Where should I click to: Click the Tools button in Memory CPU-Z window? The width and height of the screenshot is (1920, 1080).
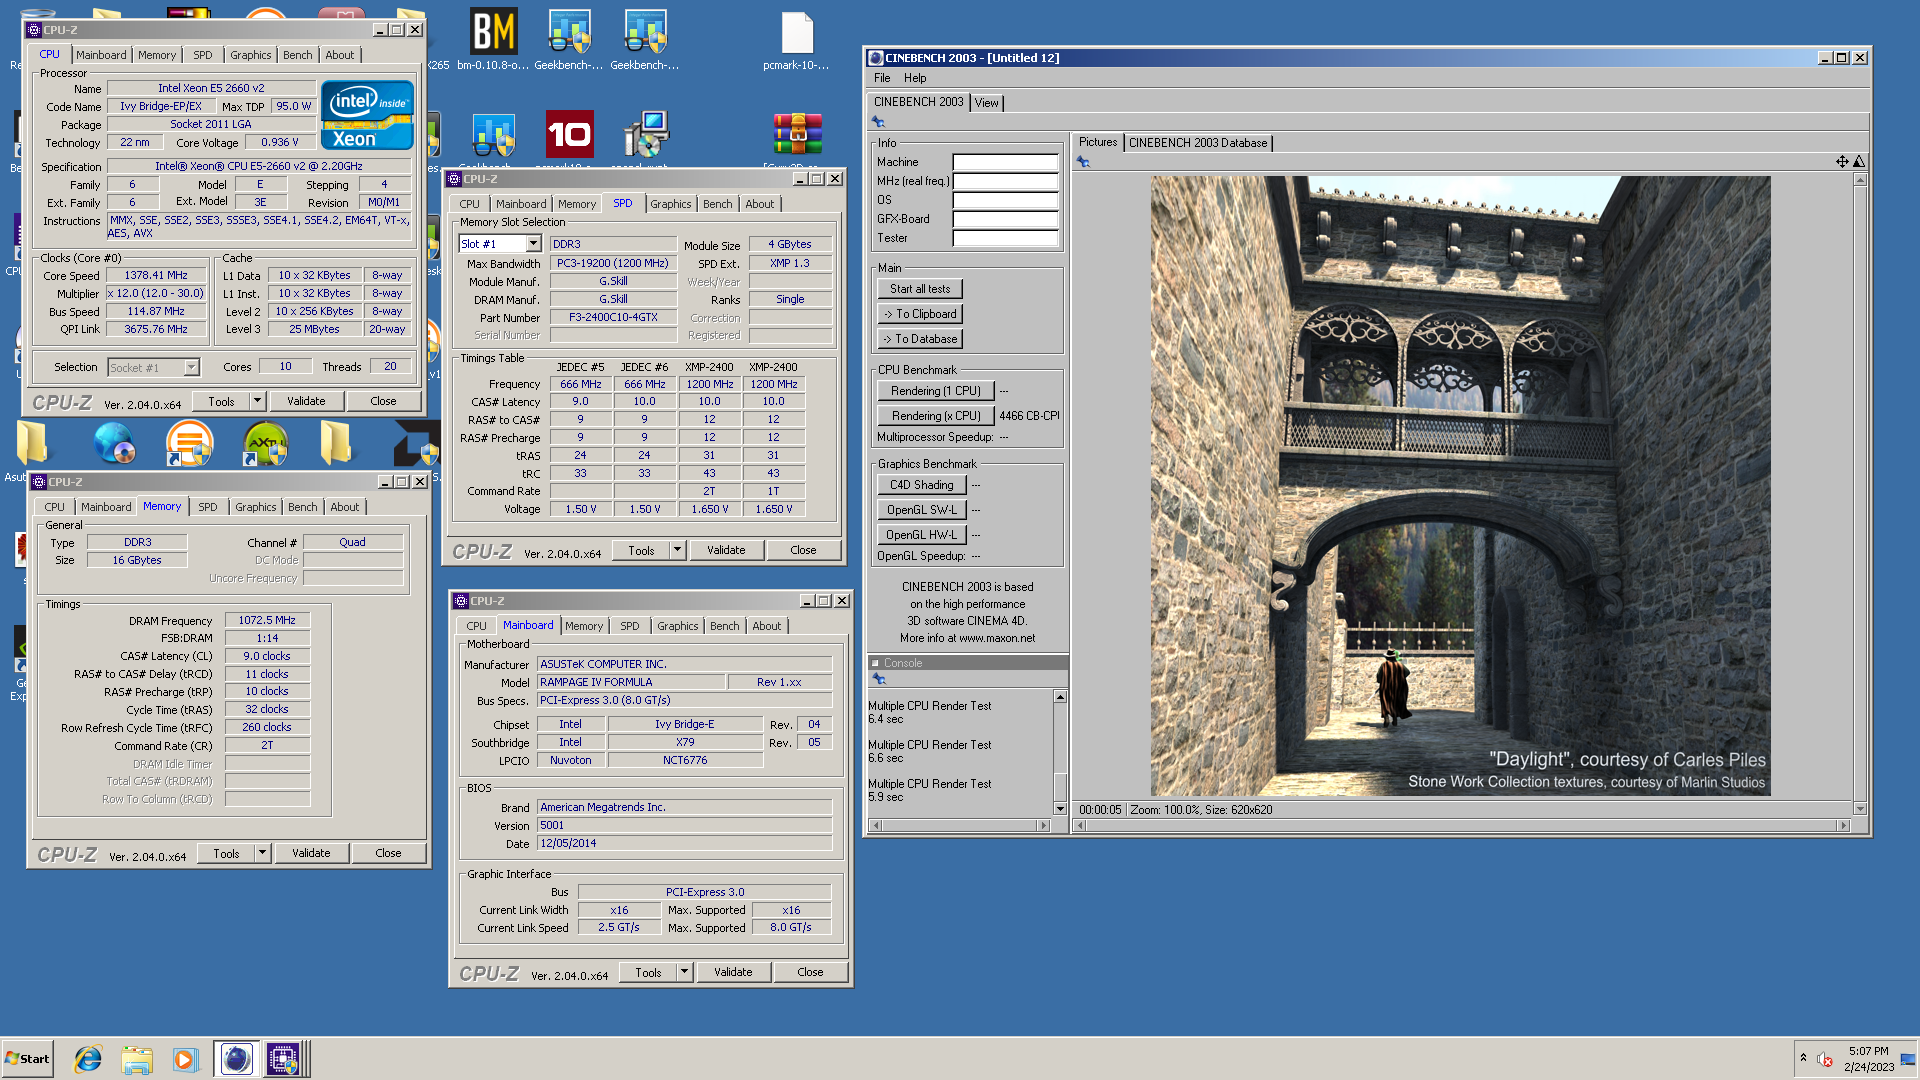tap(226, 853)
